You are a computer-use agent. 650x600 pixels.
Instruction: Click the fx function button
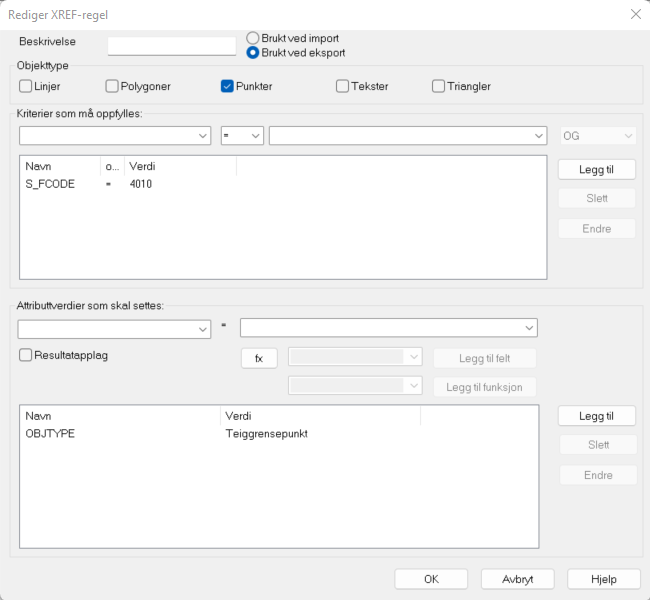point(258,358)
